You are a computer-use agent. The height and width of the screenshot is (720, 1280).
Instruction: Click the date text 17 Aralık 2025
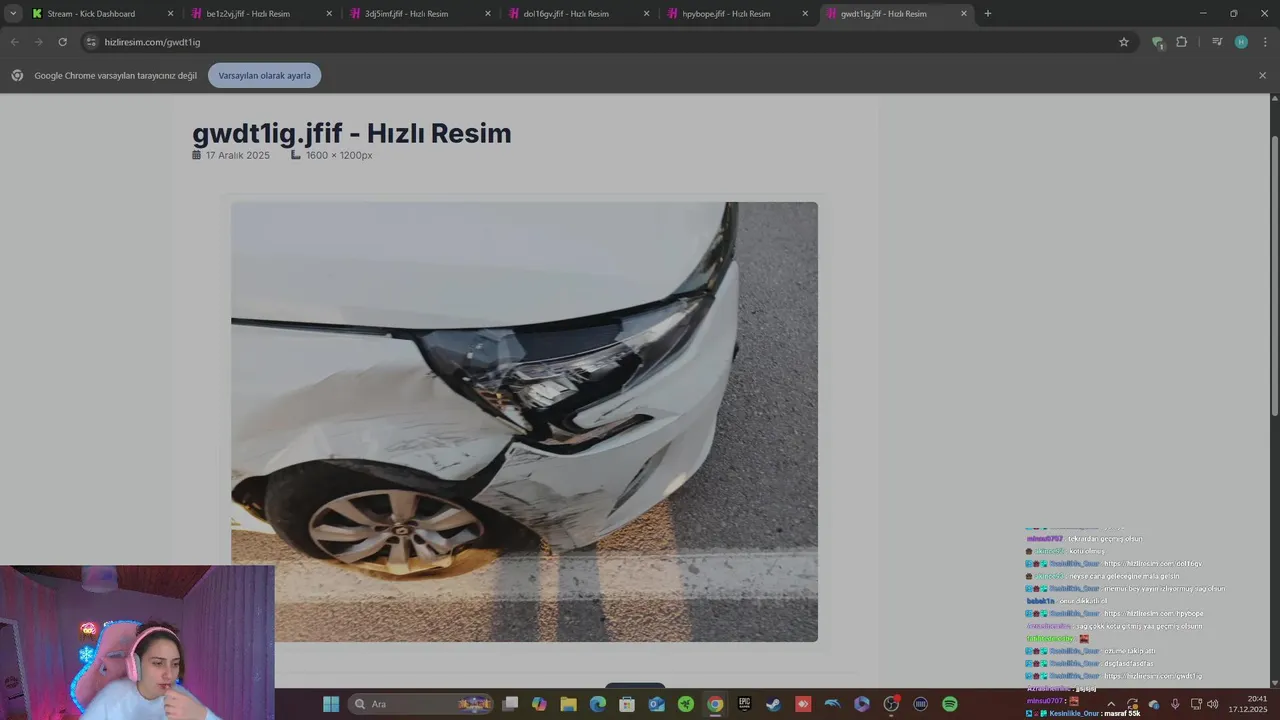click(238, 155)
